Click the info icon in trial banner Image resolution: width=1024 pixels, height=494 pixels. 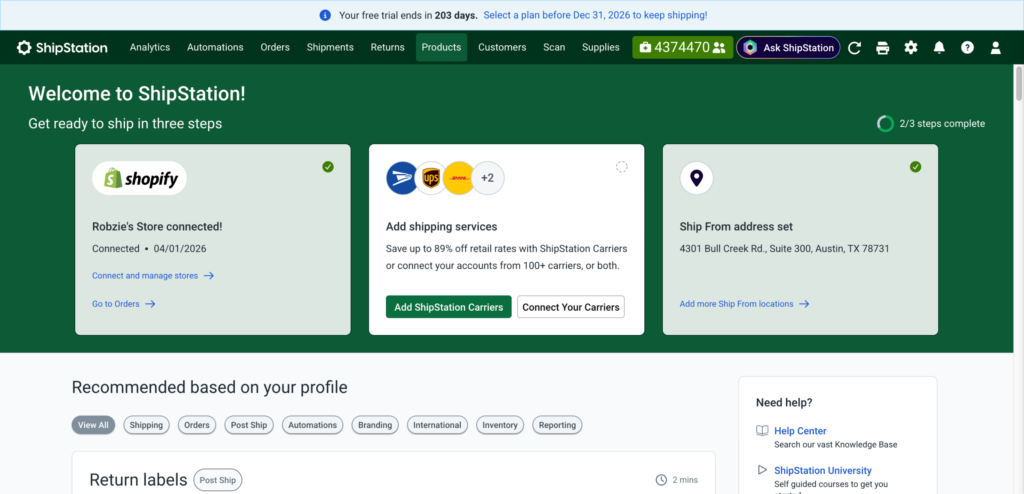[325, 15]
